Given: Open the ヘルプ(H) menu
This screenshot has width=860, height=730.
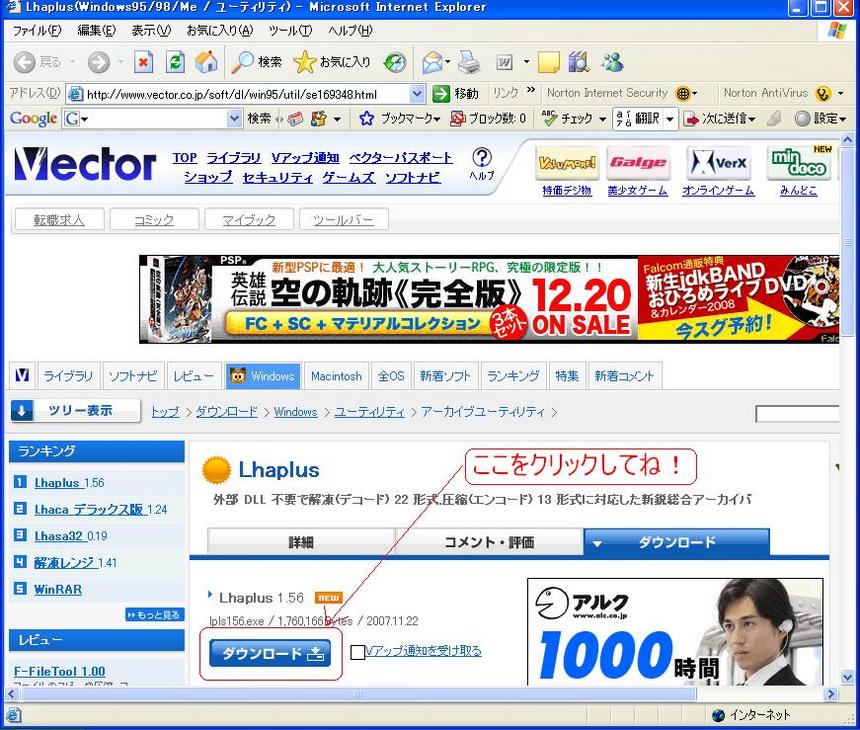Looking at the screenshot, I should [x=350, y=31].
